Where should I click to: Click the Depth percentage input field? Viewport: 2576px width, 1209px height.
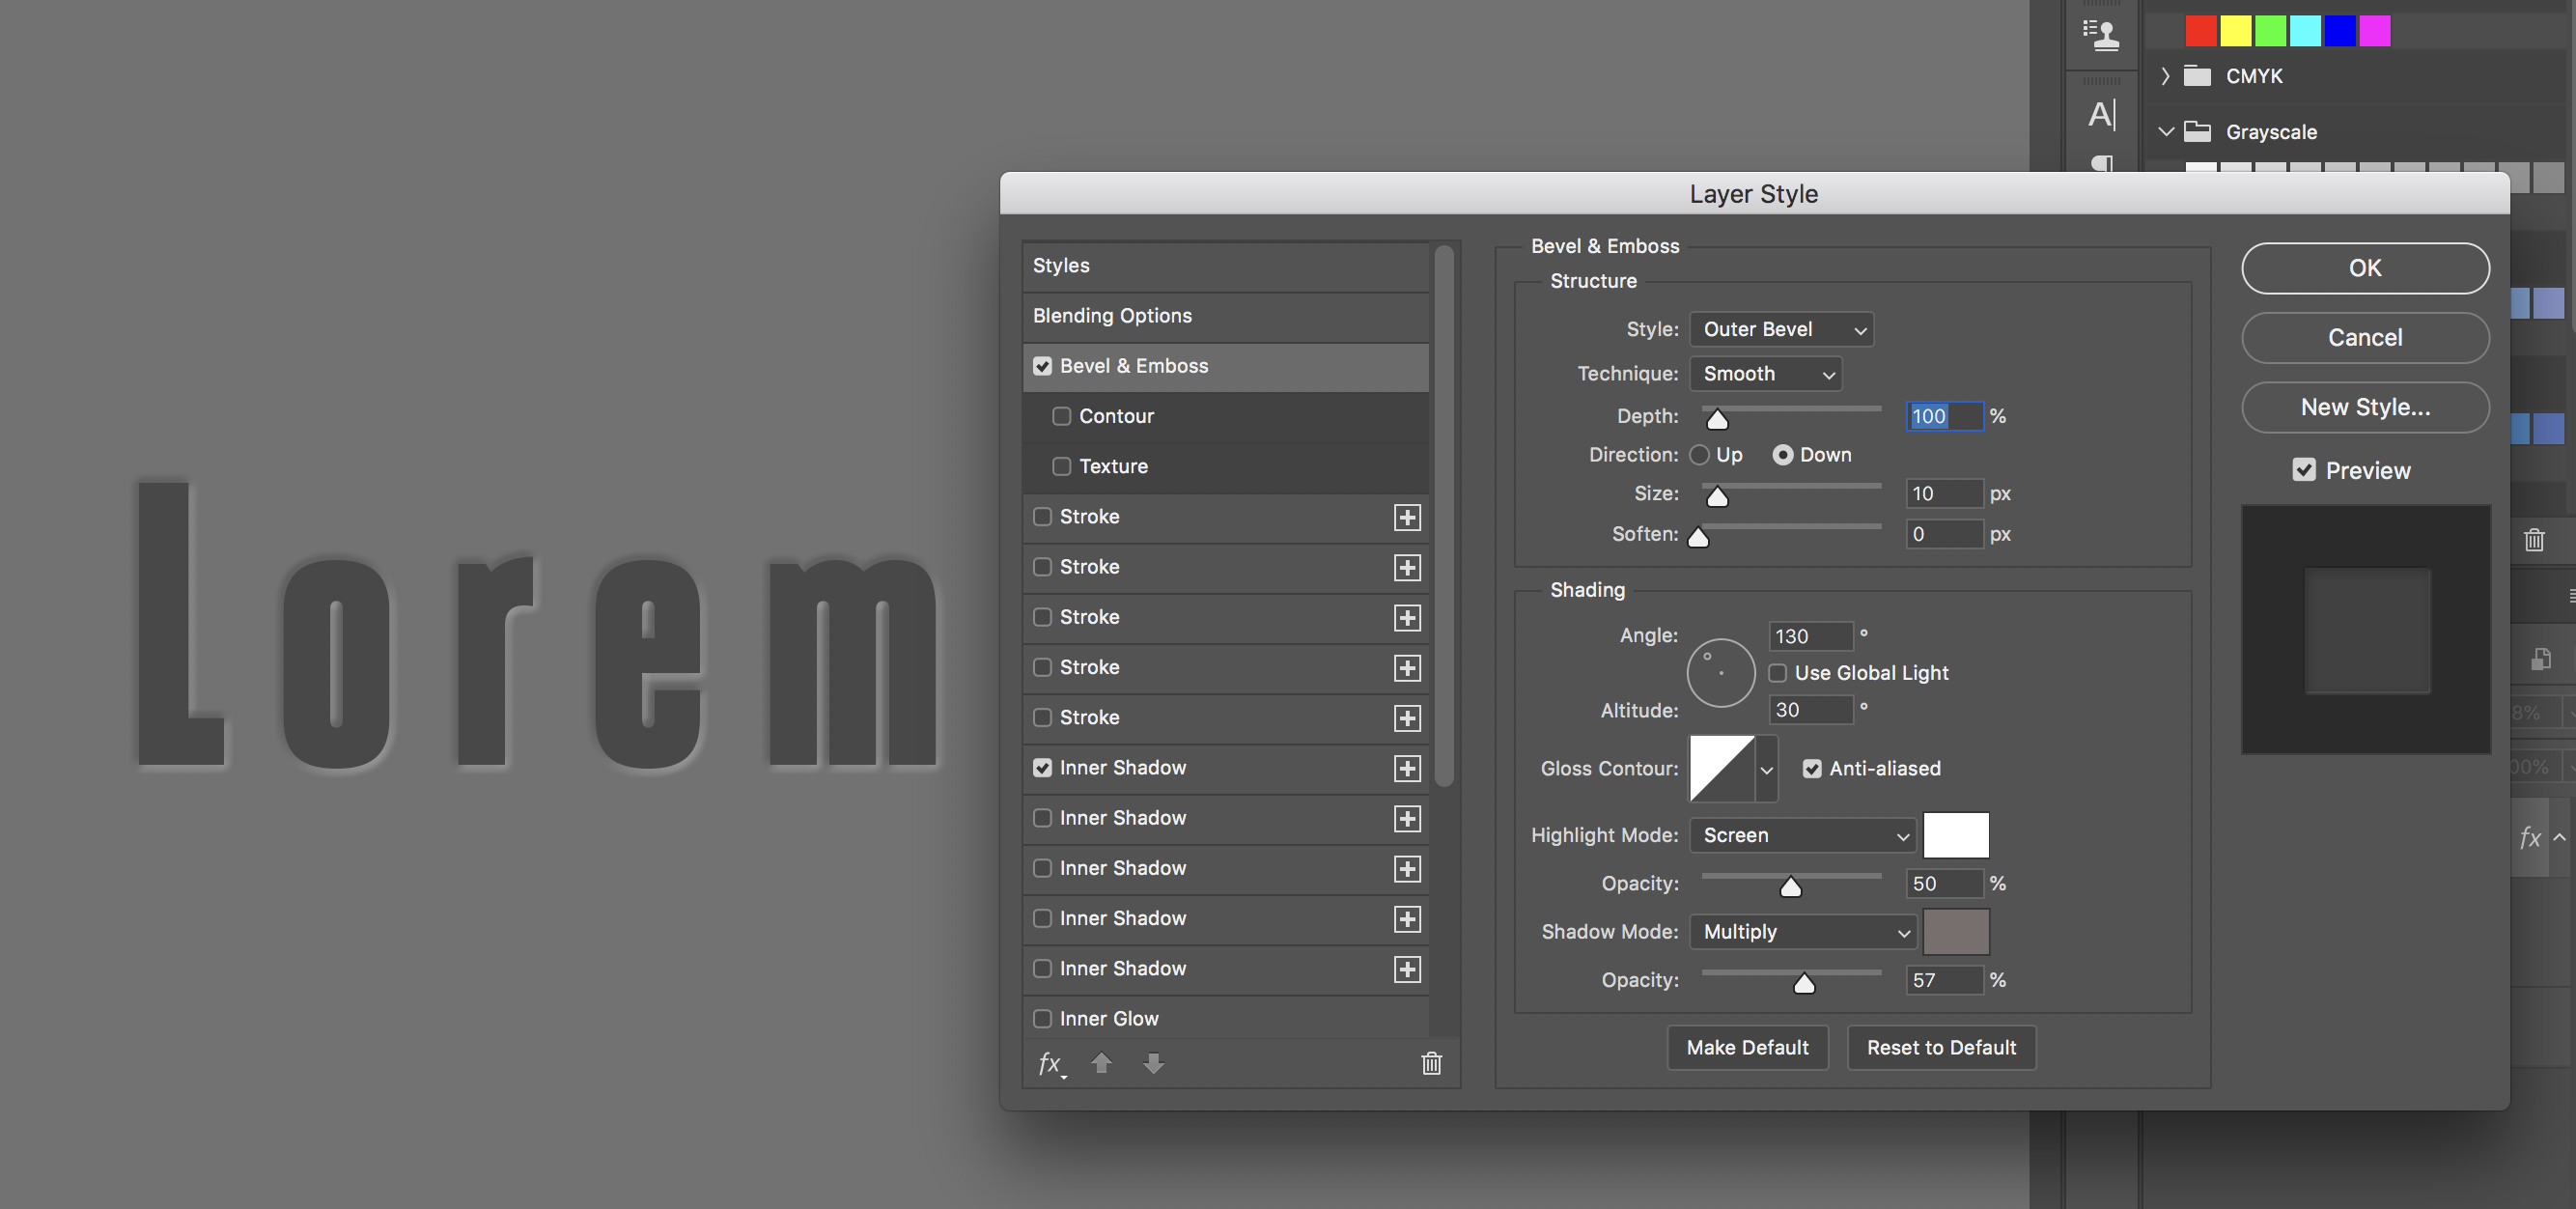(x=1943, y=416)
